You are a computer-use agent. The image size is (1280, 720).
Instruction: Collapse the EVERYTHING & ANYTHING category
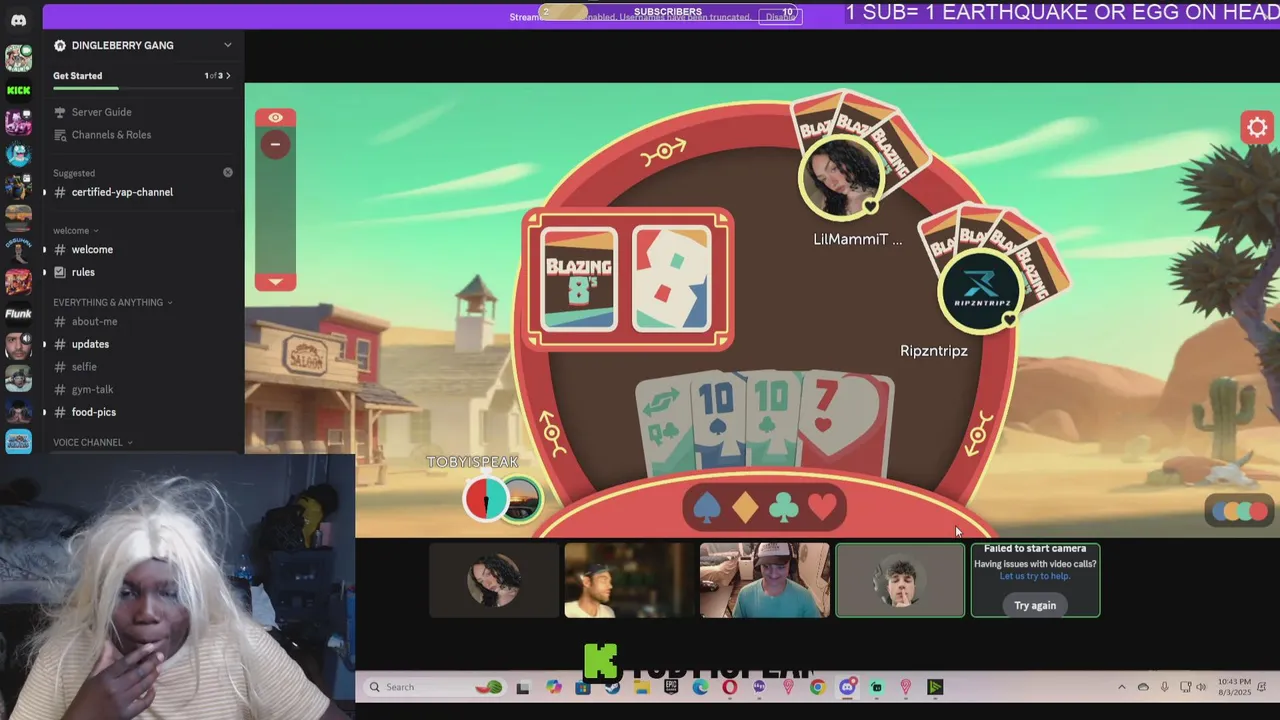pos(113,302)
